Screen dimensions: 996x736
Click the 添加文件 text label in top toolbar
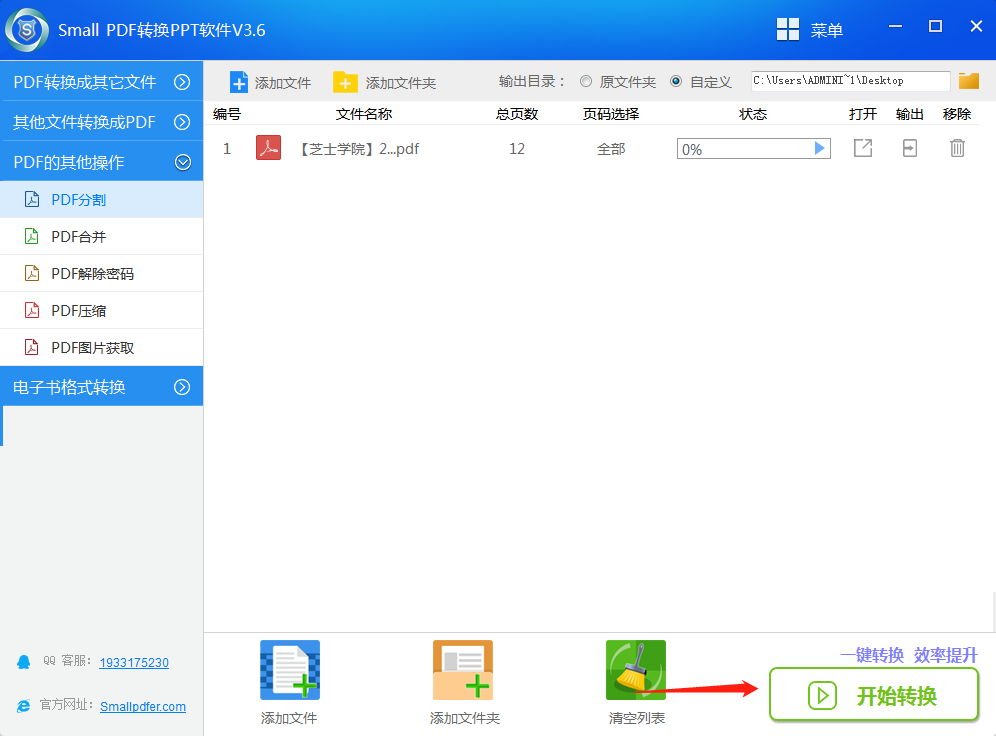283,83
